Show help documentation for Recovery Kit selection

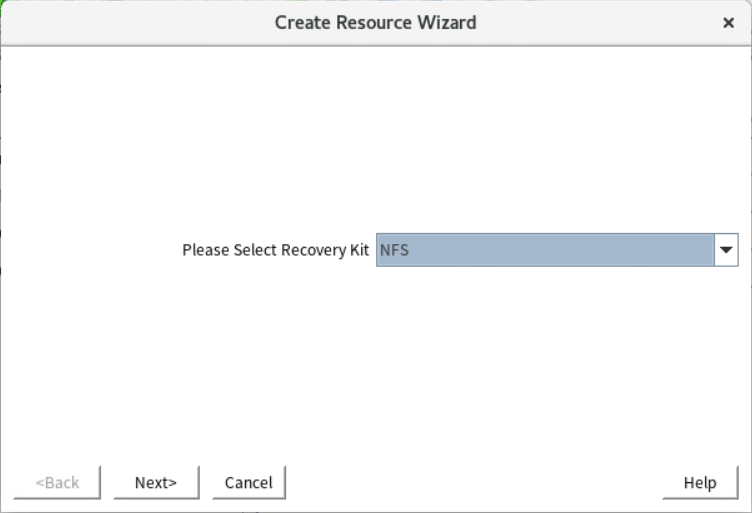(x=700, y=482)
